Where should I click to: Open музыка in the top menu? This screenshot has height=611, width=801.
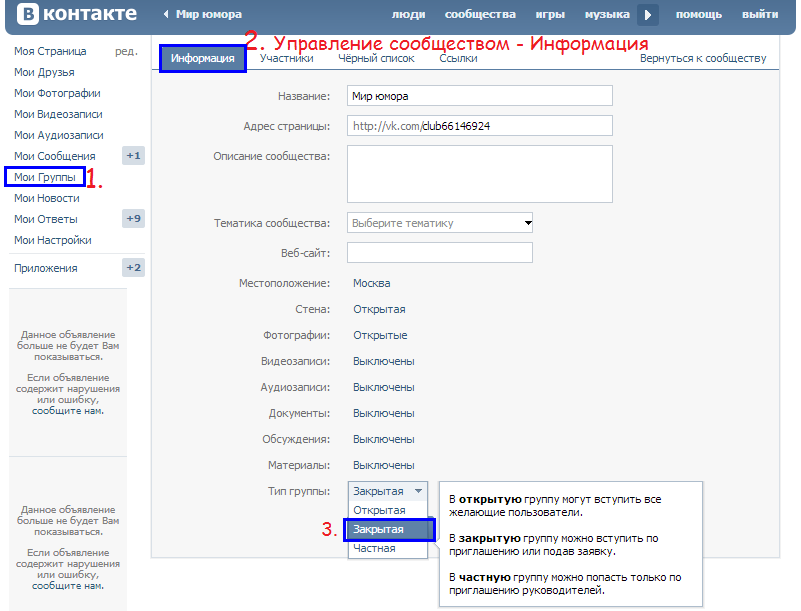click(607, 14)
